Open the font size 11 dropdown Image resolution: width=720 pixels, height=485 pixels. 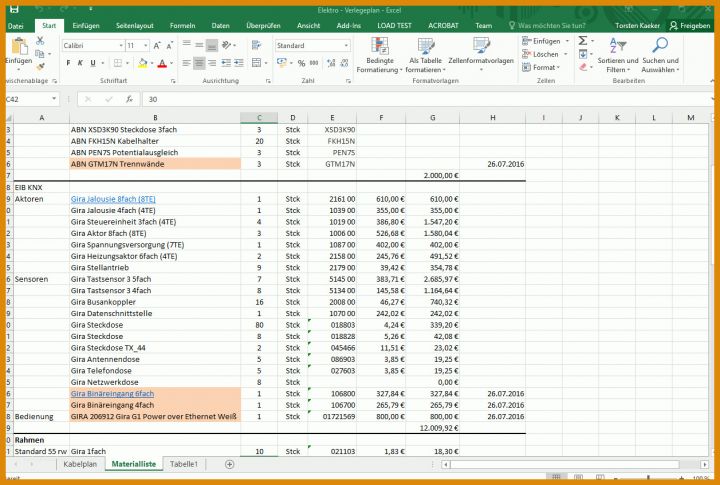[x=146, y=45]
